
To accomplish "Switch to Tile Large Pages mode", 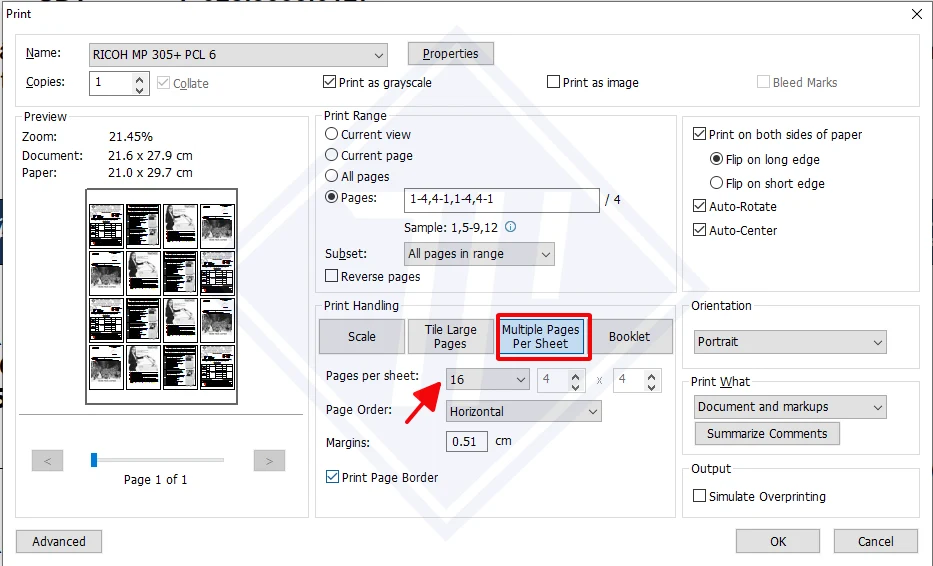I will pos(450,336).
